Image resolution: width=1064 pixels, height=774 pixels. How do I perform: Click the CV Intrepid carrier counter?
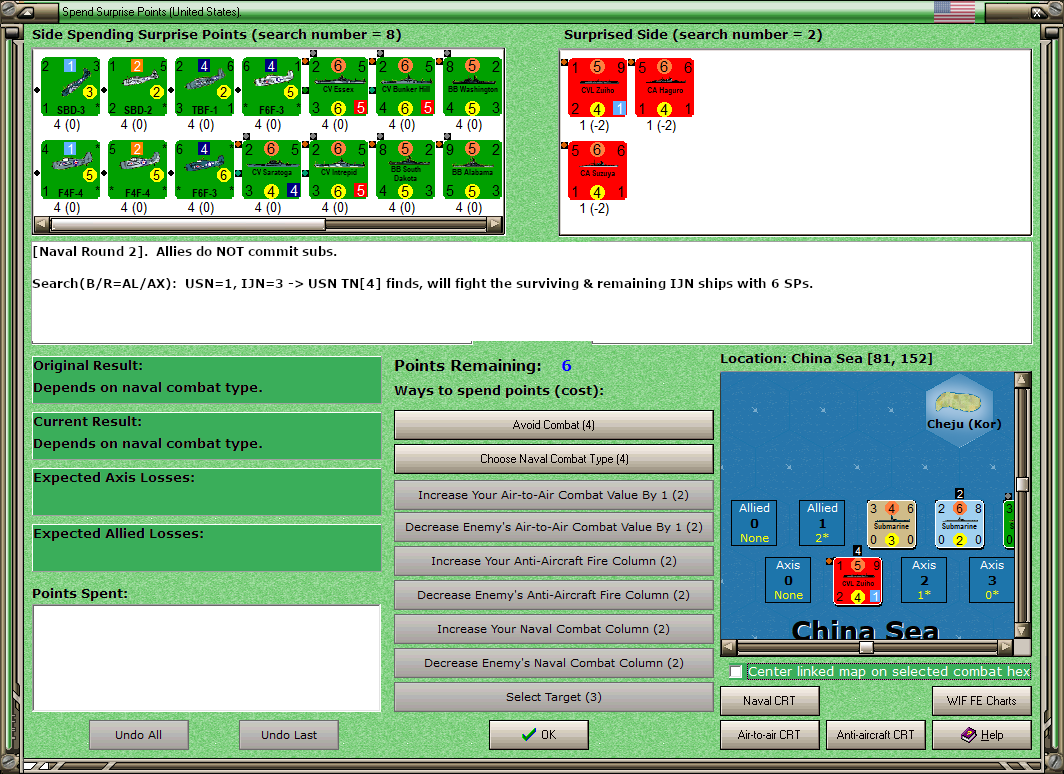click(339, 170)
